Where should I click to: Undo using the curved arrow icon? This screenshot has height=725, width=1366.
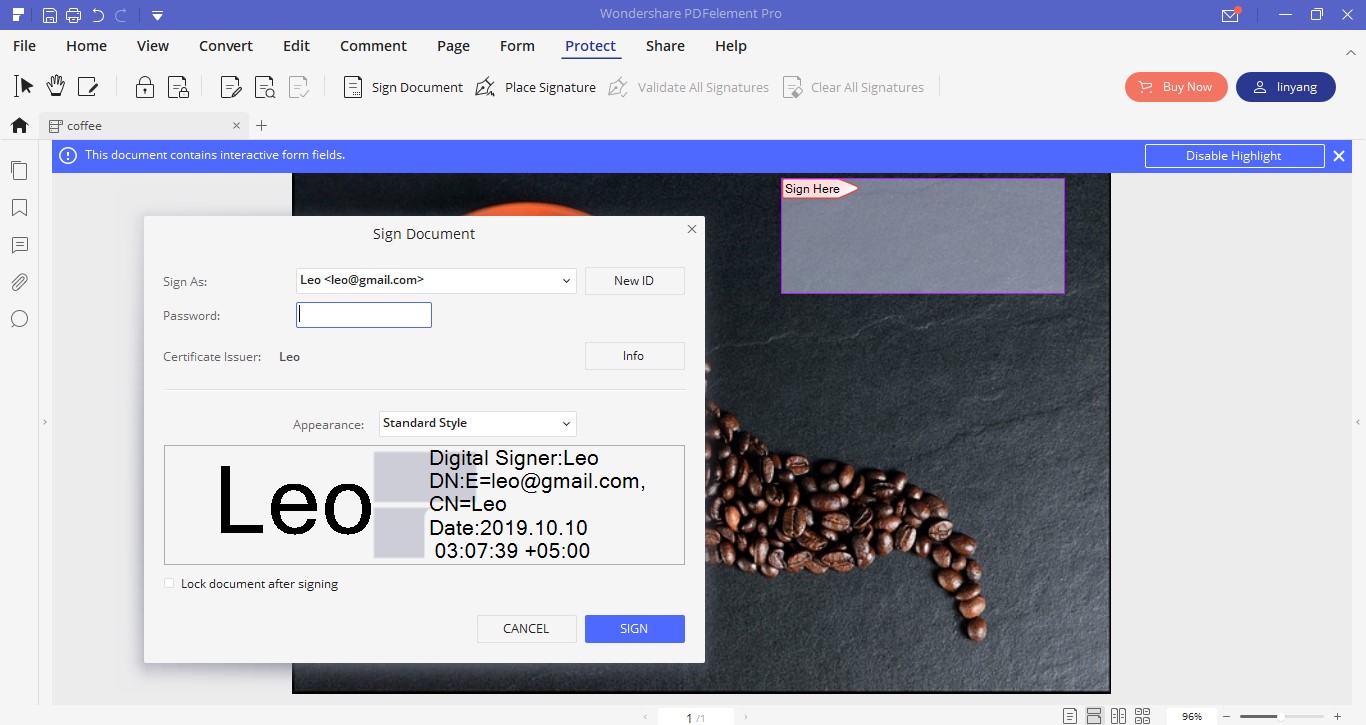pos(97,15)
